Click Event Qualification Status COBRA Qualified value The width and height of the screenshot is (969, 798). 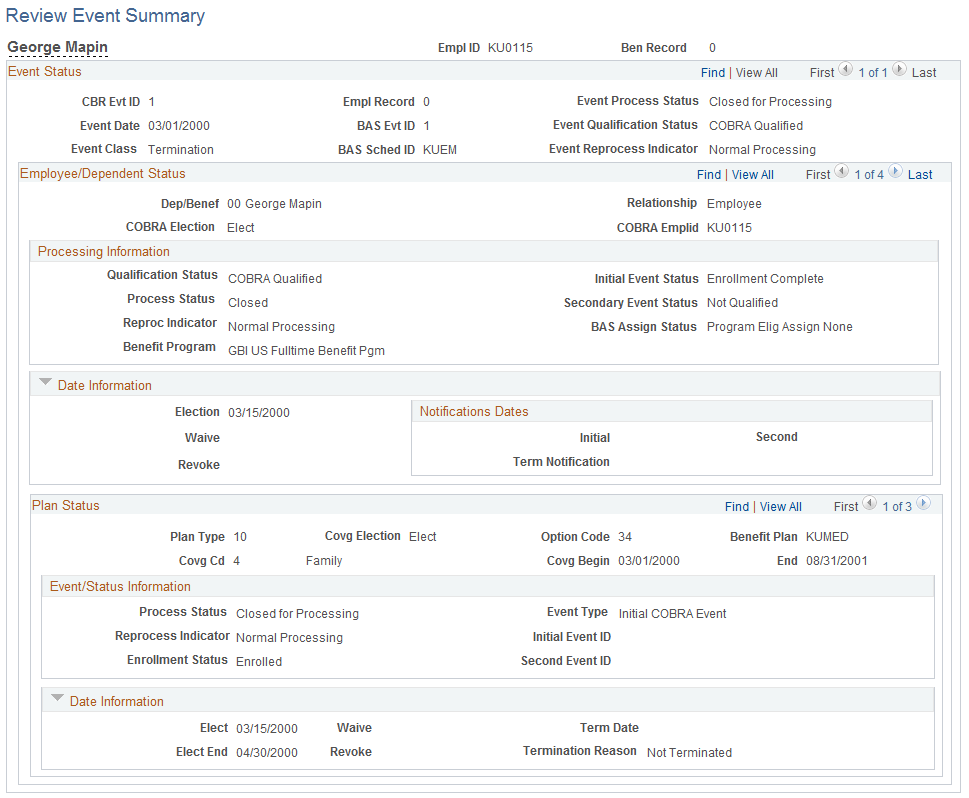[756, 125]
